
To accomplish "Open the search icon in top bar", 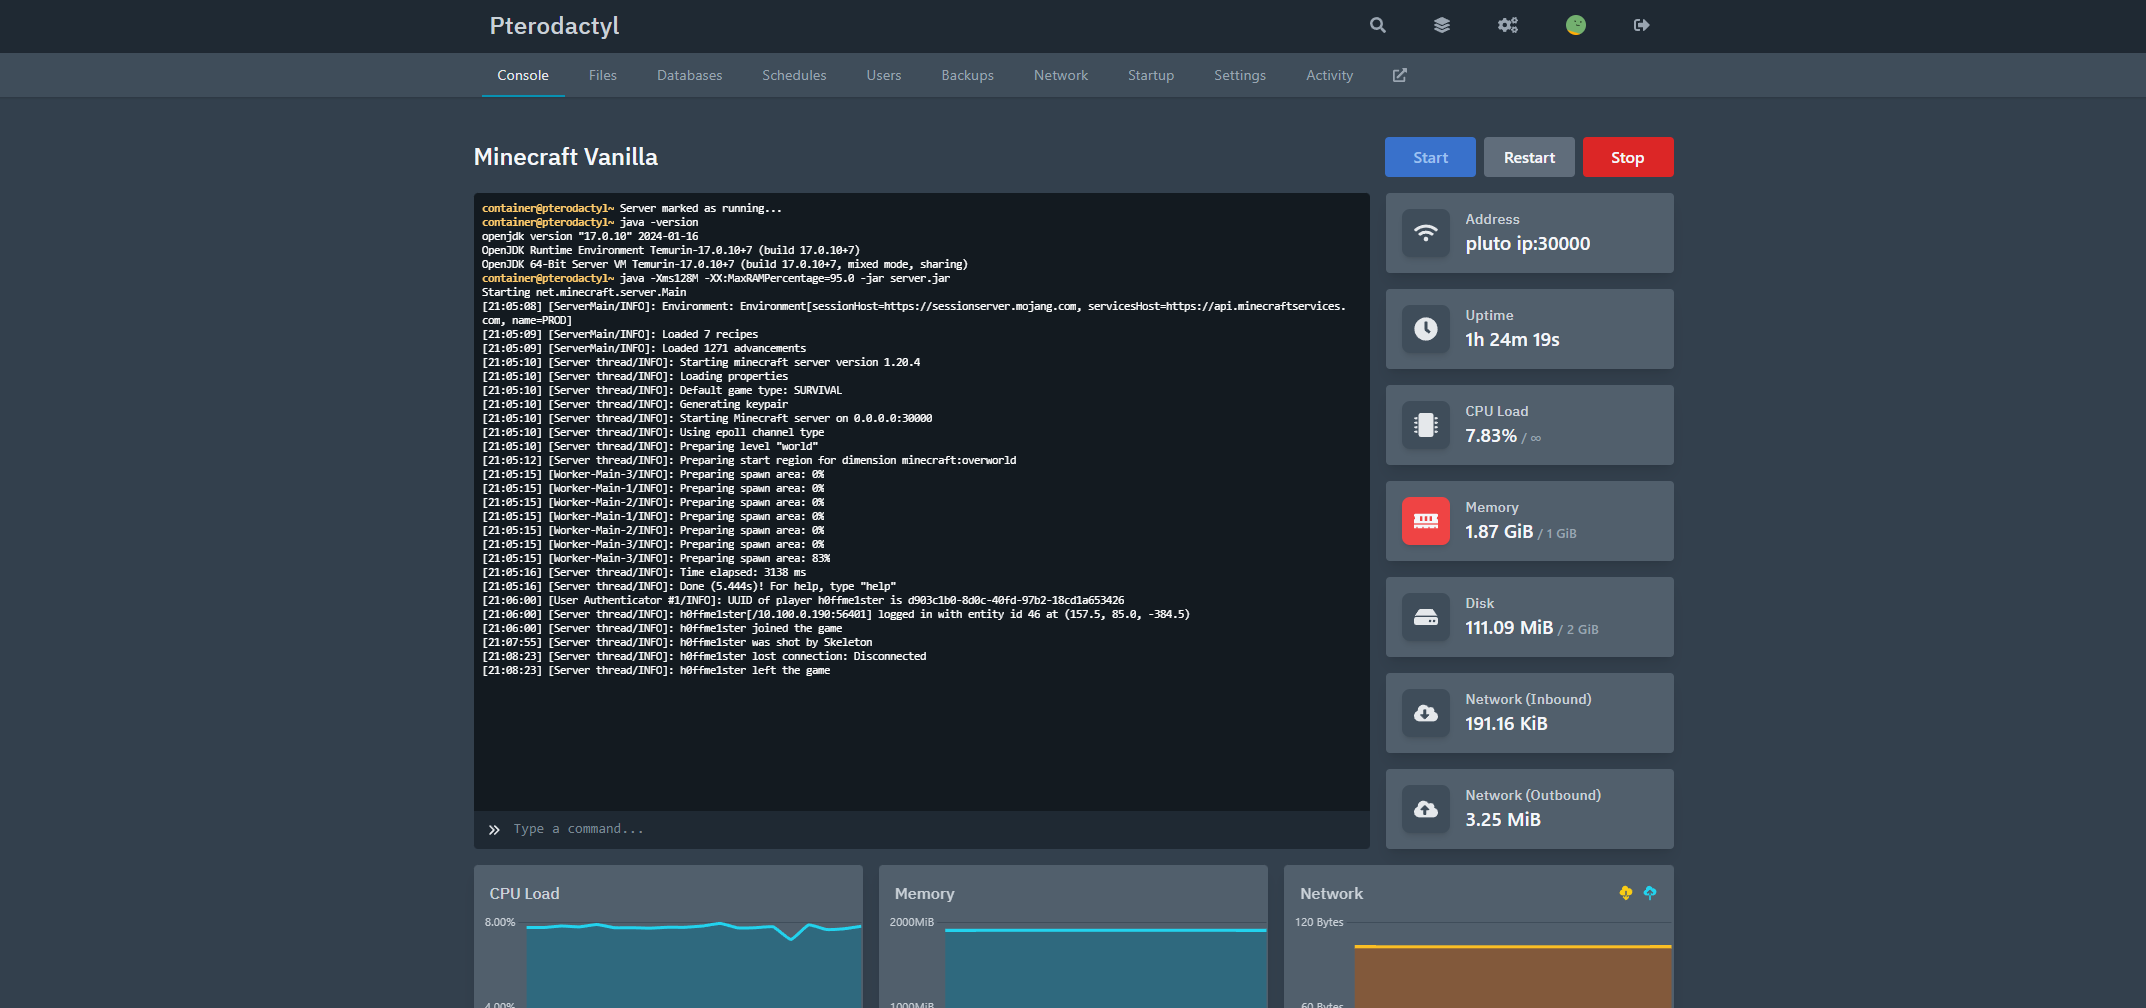I will pos(1377,25).
